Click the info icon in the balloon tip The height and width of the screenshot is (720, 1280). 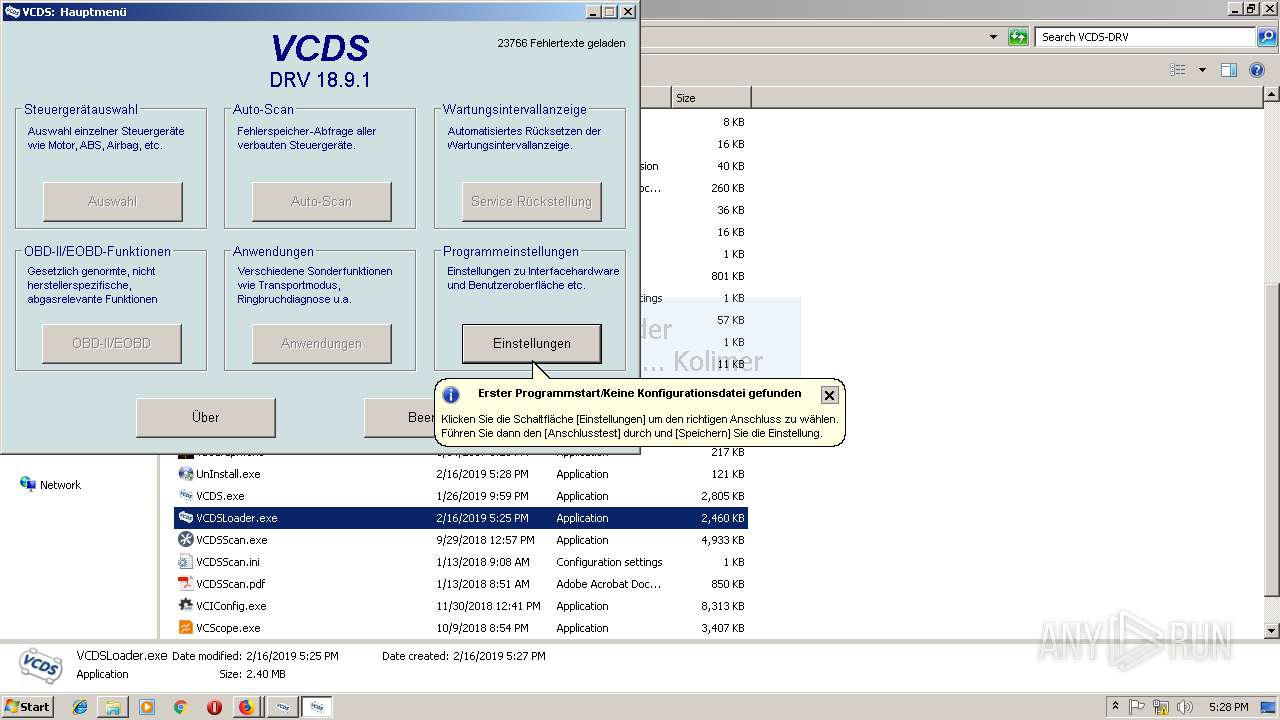click(x=451, y=394)
